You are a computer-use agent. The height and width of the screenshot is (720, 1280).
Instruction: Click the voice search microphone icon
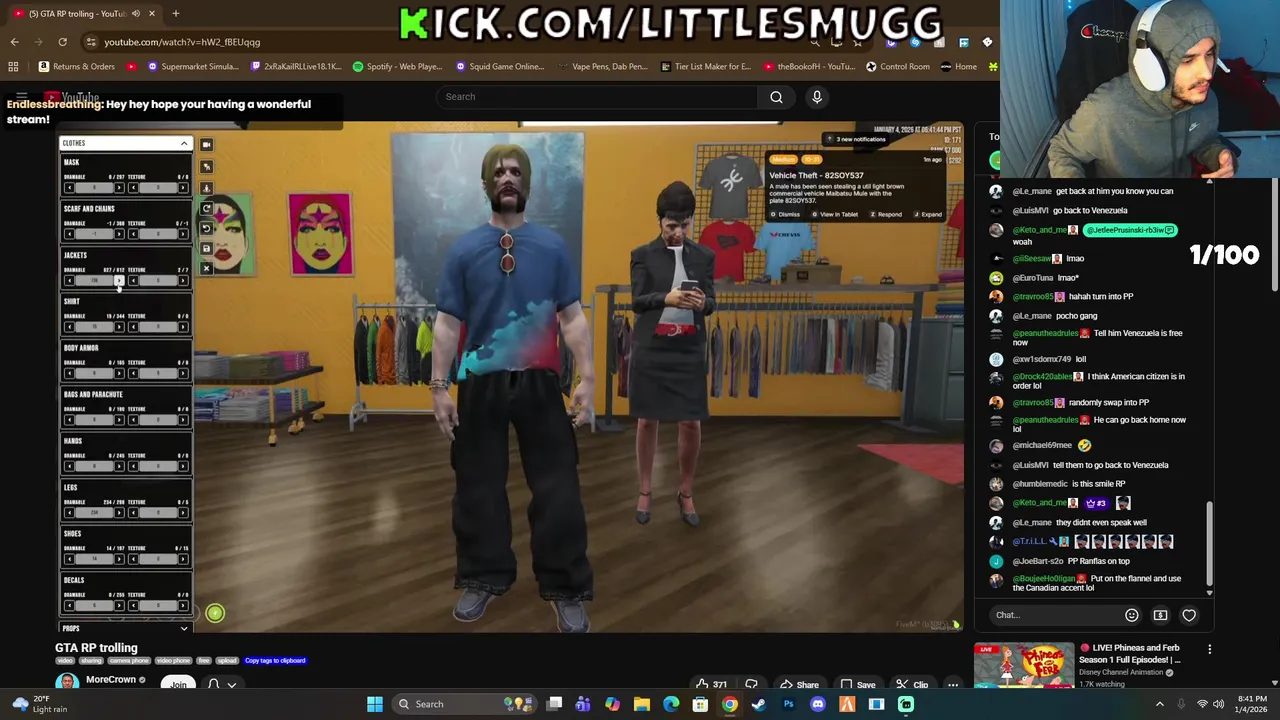click(x=817, y=97)
